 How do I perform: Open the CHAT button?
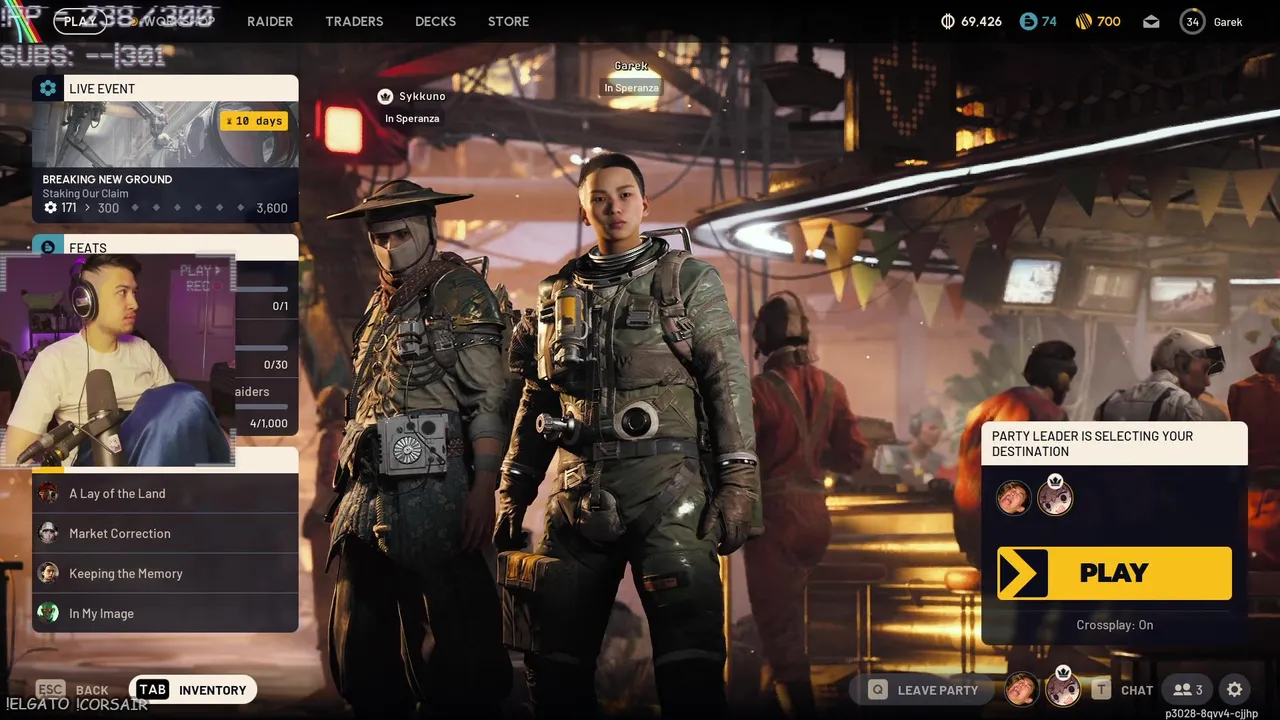(x=1137, y=690)
